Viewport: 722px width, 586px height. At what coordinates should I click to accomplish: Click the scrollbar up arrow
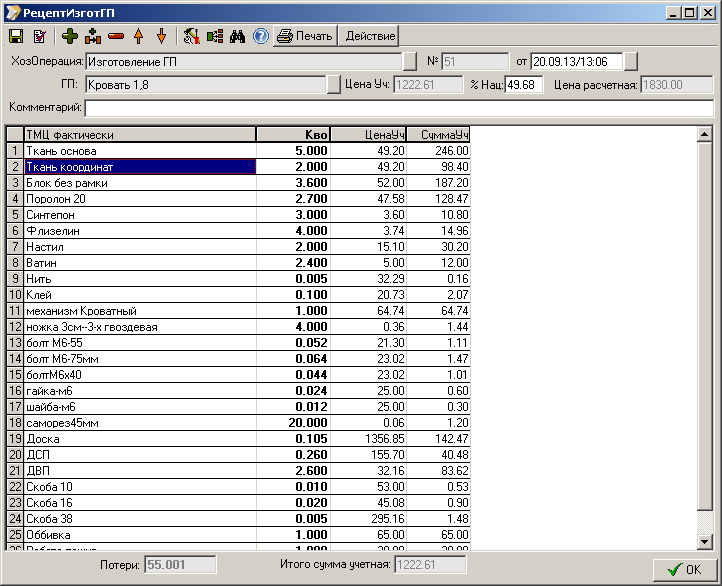click(705, 134)
